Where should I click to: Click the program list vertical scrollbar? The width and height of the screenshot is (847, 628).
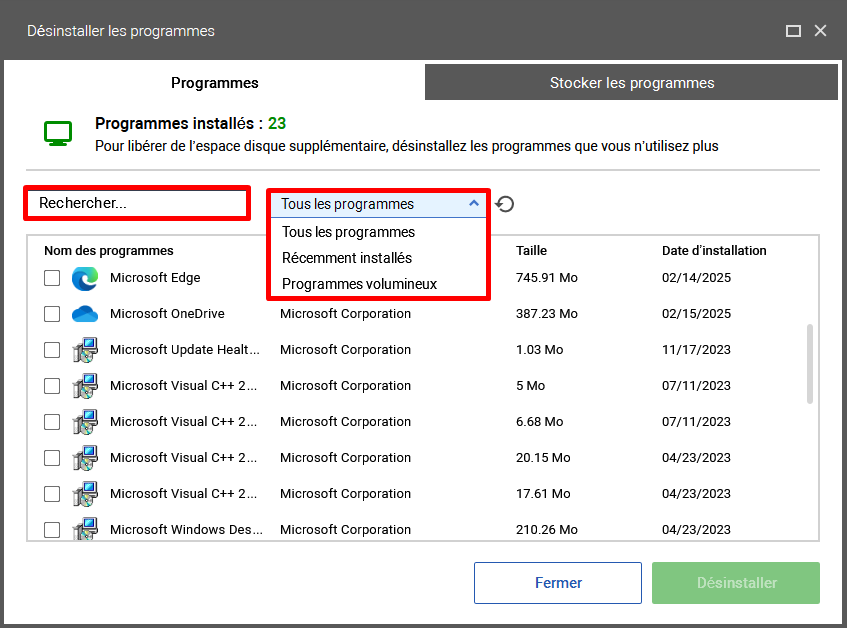click(810, 363)
